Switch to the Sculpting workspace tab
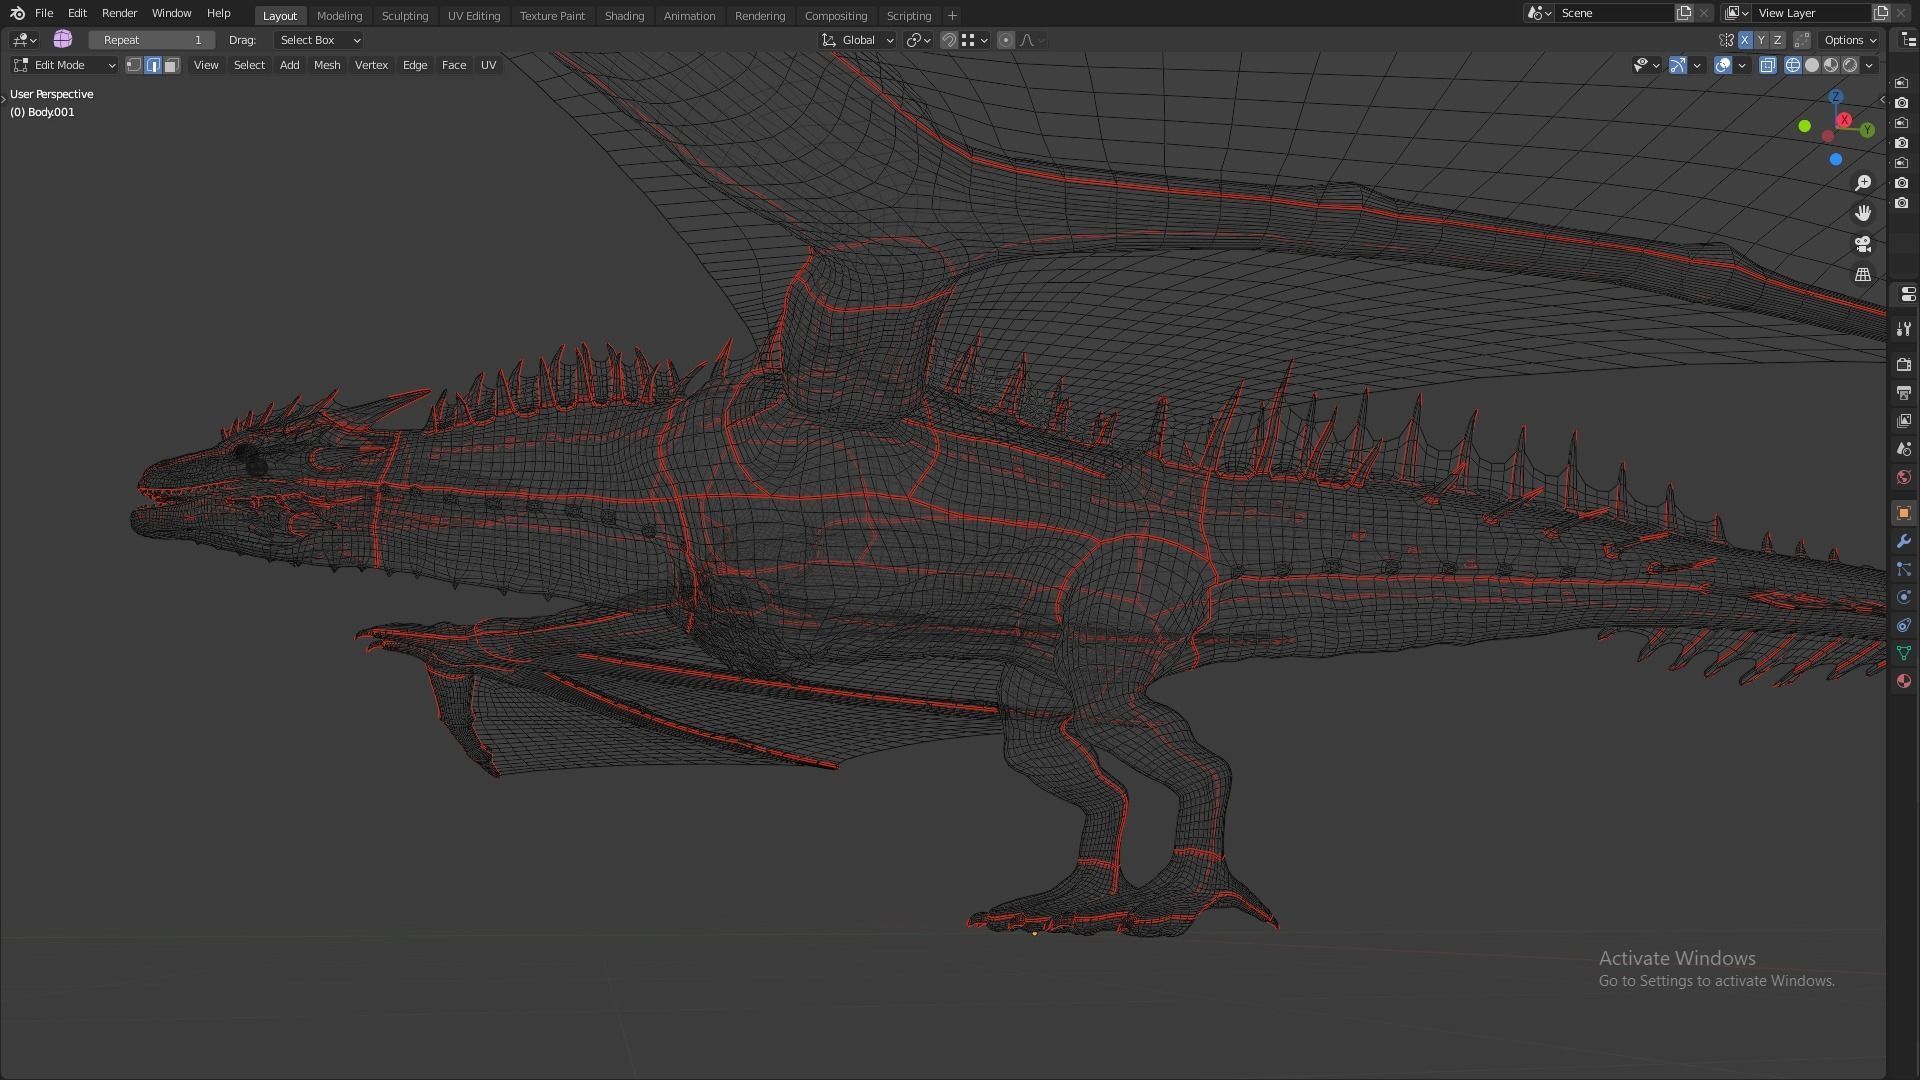The width and height of the screenshot is (1920, 1080). 405,15
